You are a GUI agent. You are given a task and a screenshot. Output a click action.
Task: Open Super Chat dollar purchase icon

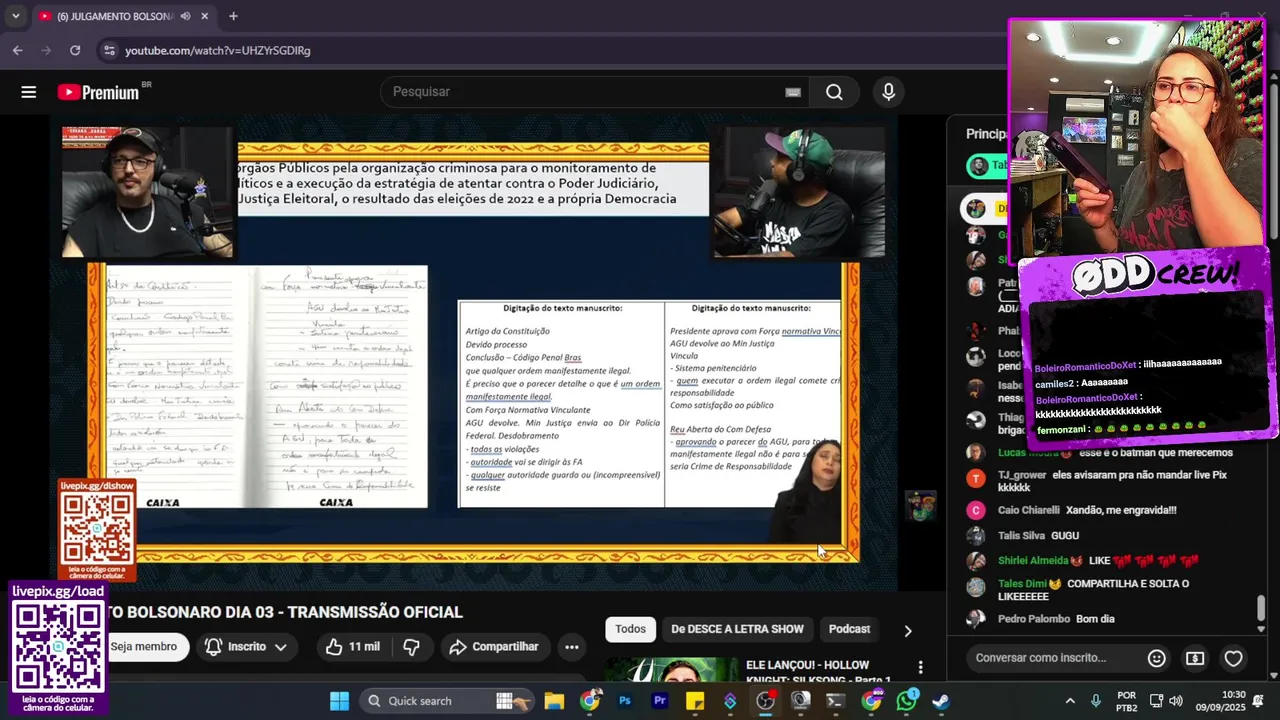(1195, 658)
